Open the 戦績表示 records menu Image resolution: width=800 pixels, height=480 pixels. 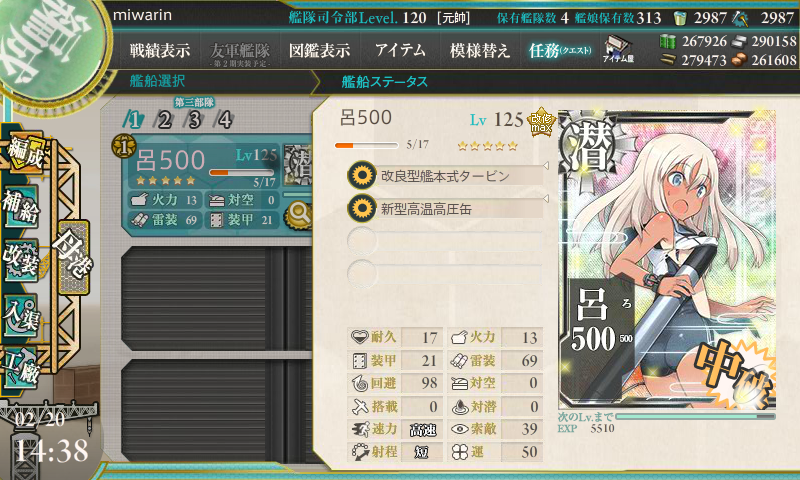click(160, 50)
